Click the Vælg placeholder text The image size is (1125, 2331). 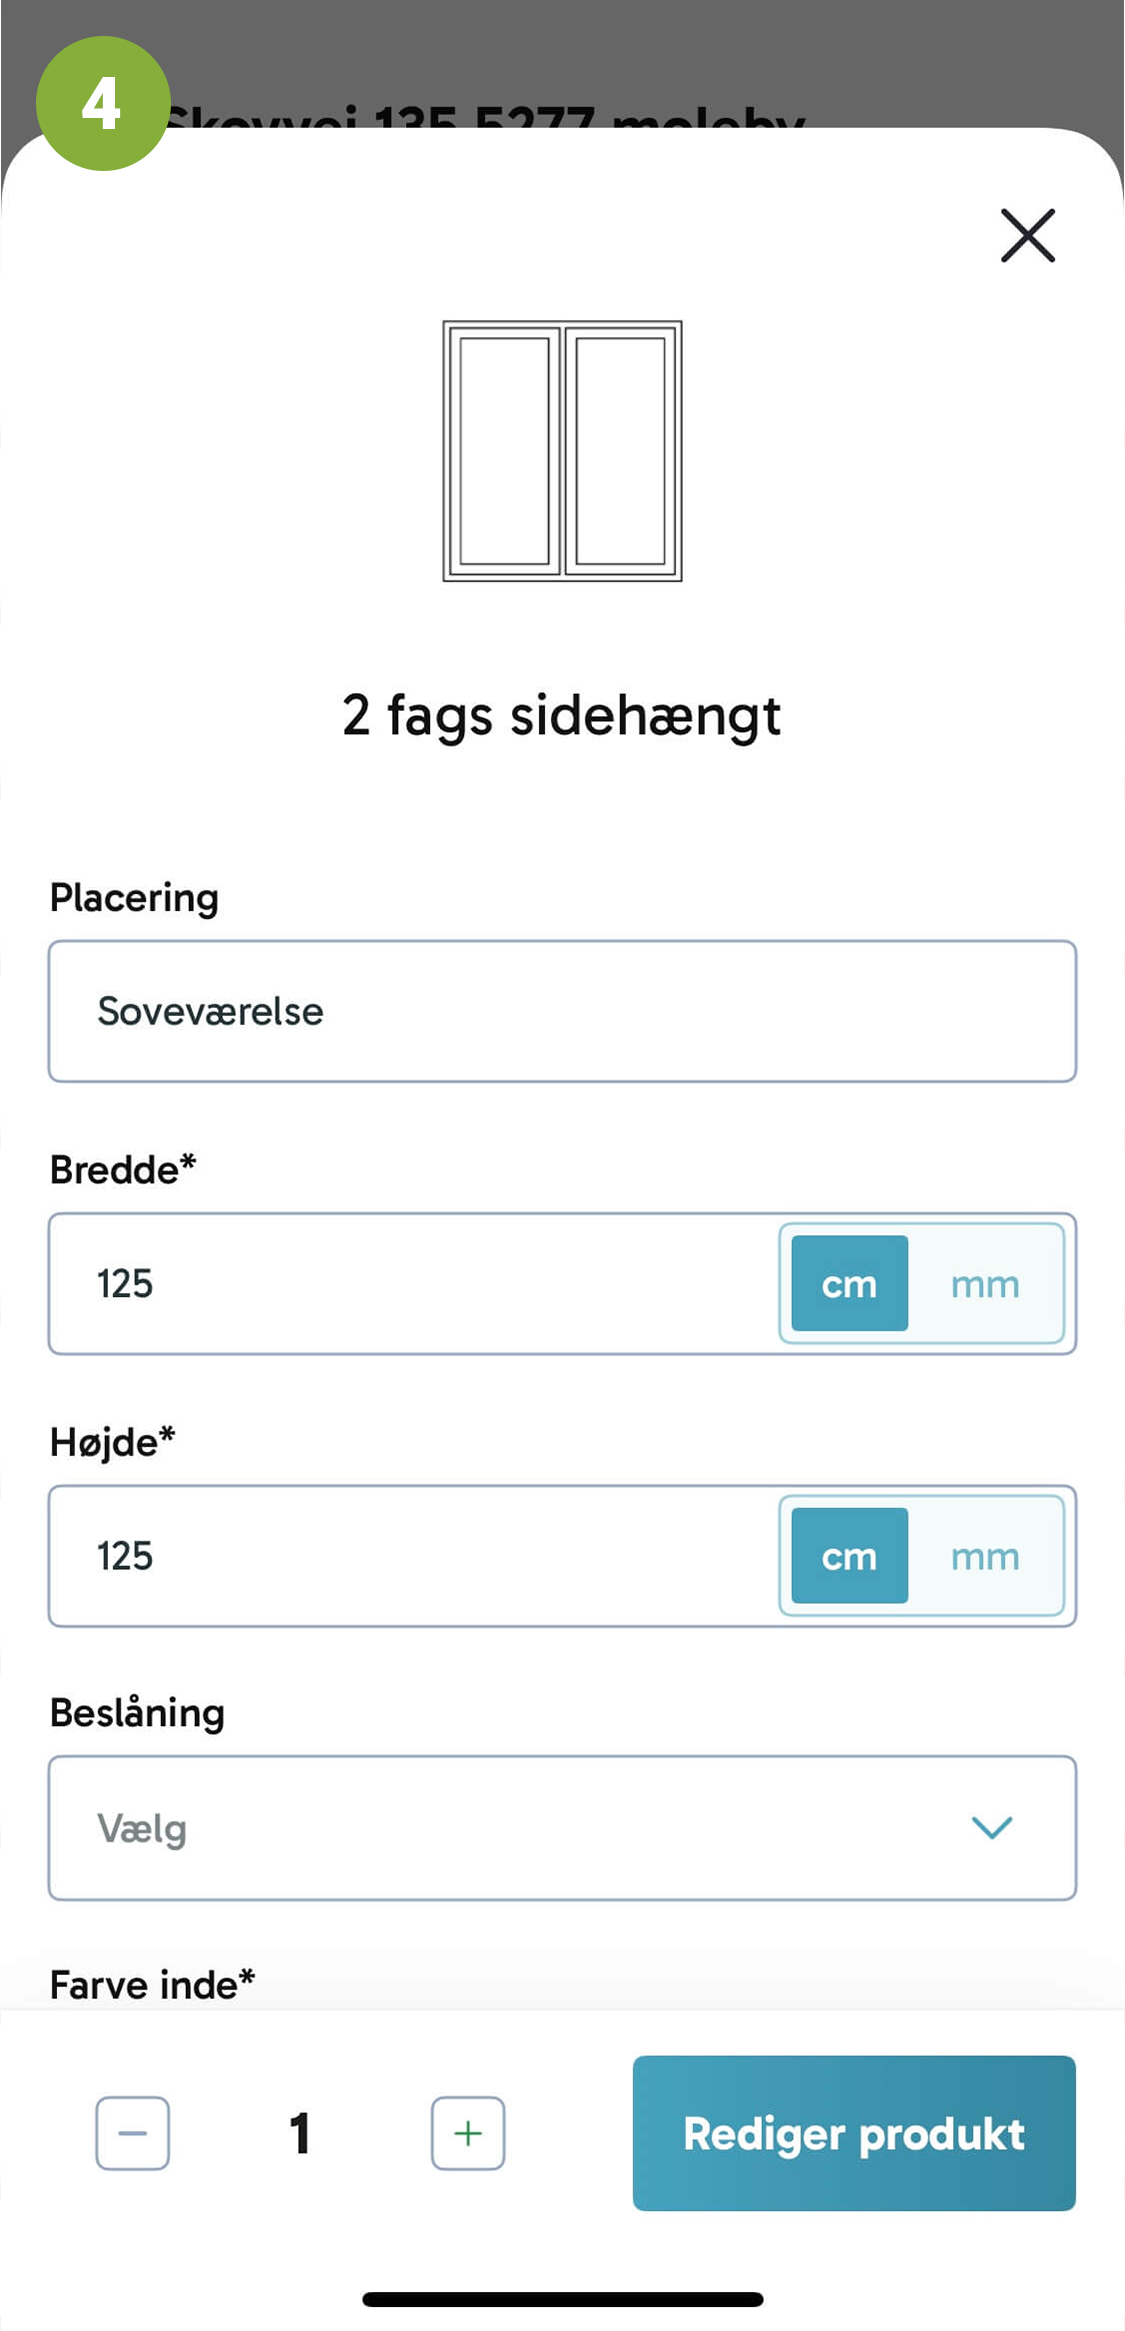pyautogui.click(x=142, y=1829)
